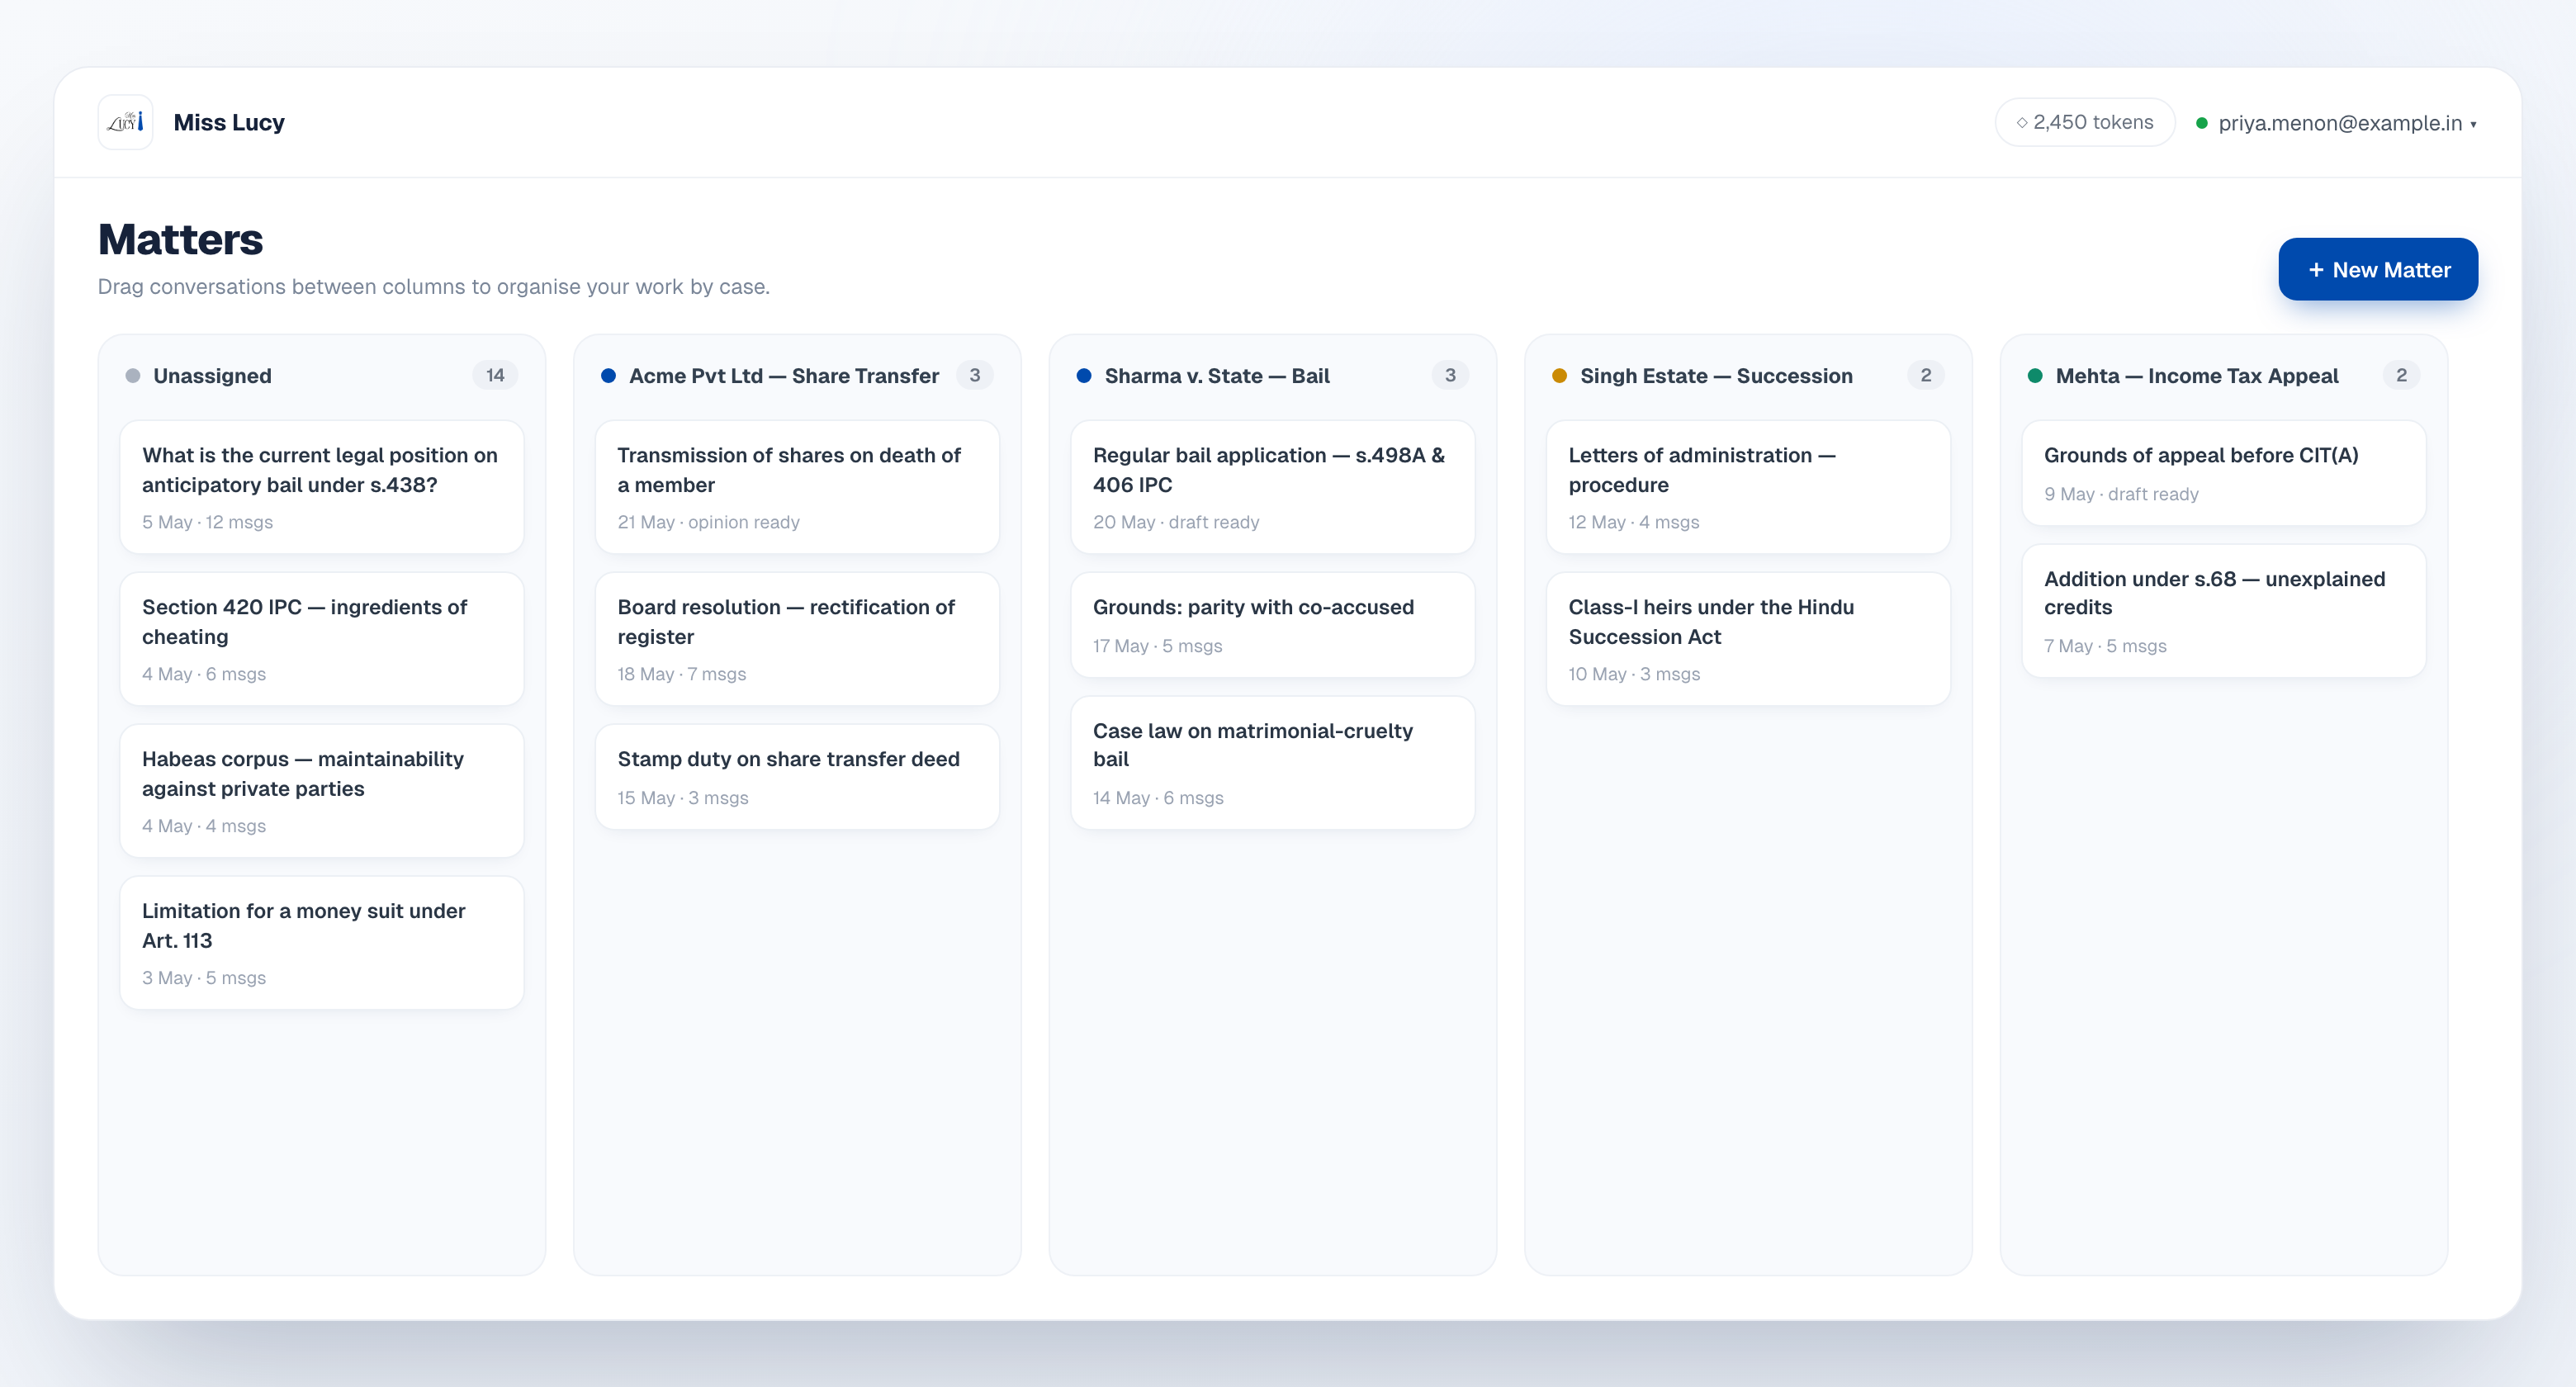2576x1387 pixels.
Task: Open Stamp duty on share transfer deed card
Action: tap(797, 777)
